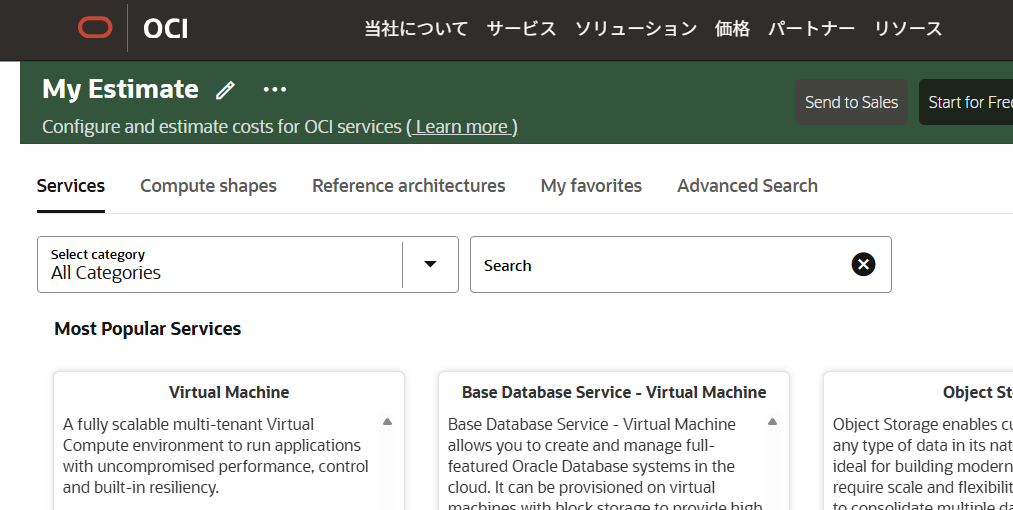This screenshot has width=1013, height=510.
Task: Expand the Select category dropdown arrow
Action: 430,264
